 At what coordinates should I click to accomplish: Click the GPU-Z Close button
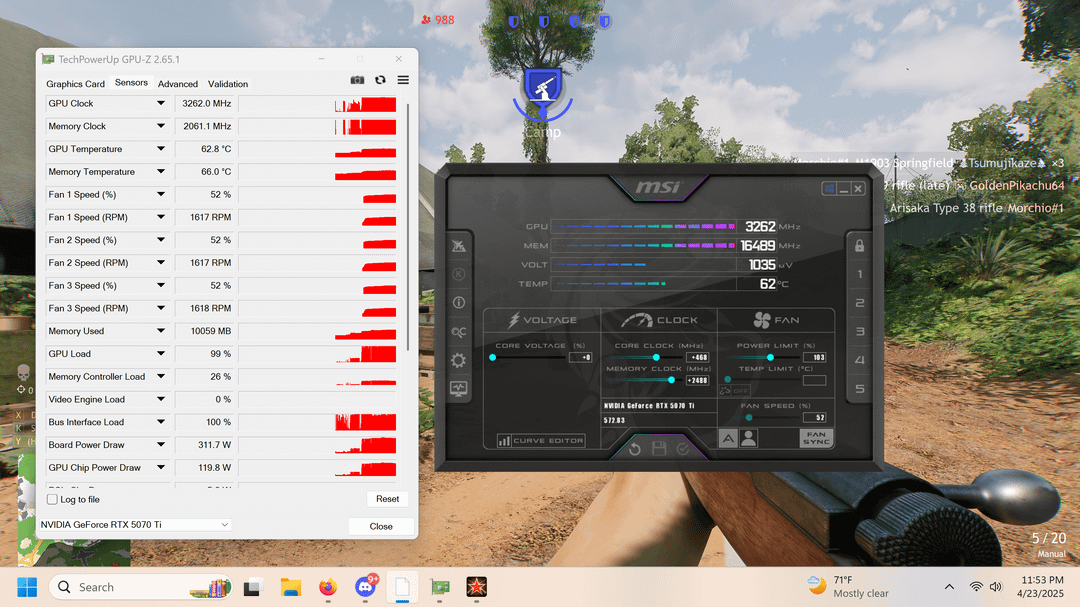click(381, 526)
